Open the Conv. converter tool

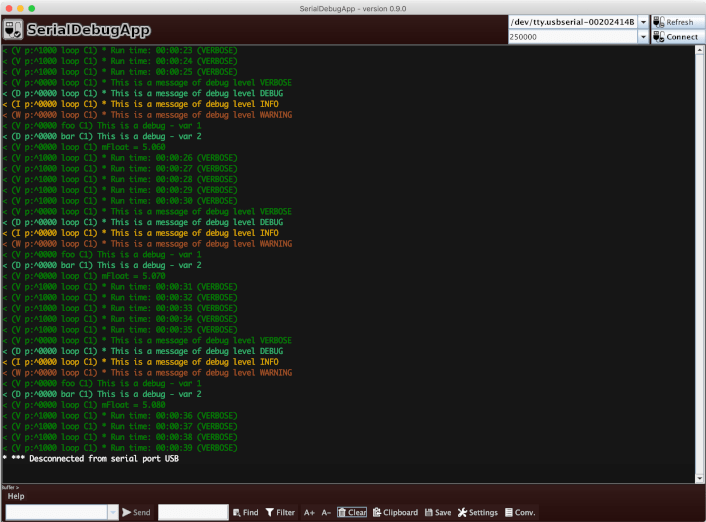[519, 512]
